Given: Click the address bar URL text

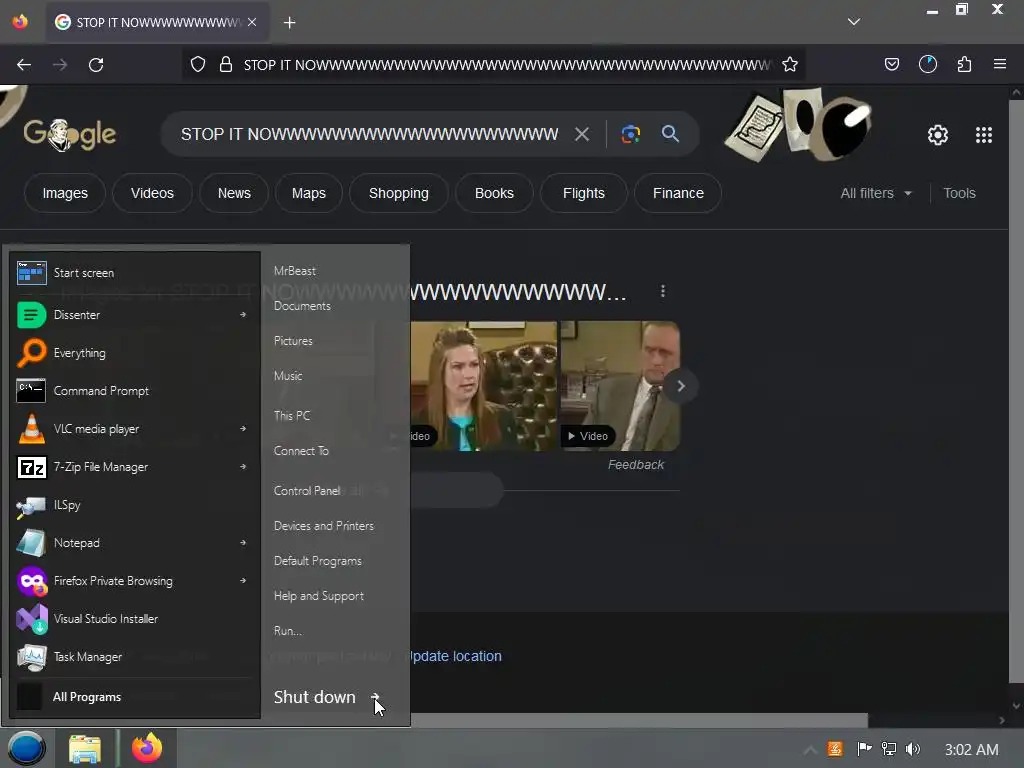Looking at the screenshot, I should (x=506, y=65).
